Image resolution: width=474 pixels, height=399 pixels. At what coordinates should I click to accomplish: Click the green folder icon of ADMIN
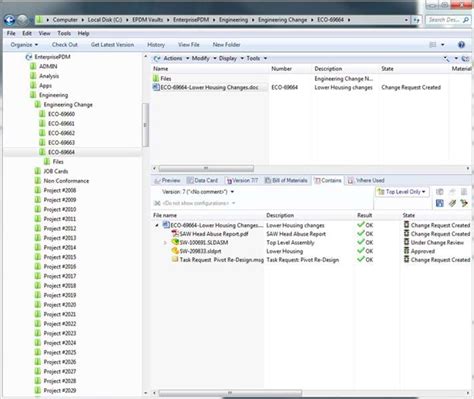point(33,66)
